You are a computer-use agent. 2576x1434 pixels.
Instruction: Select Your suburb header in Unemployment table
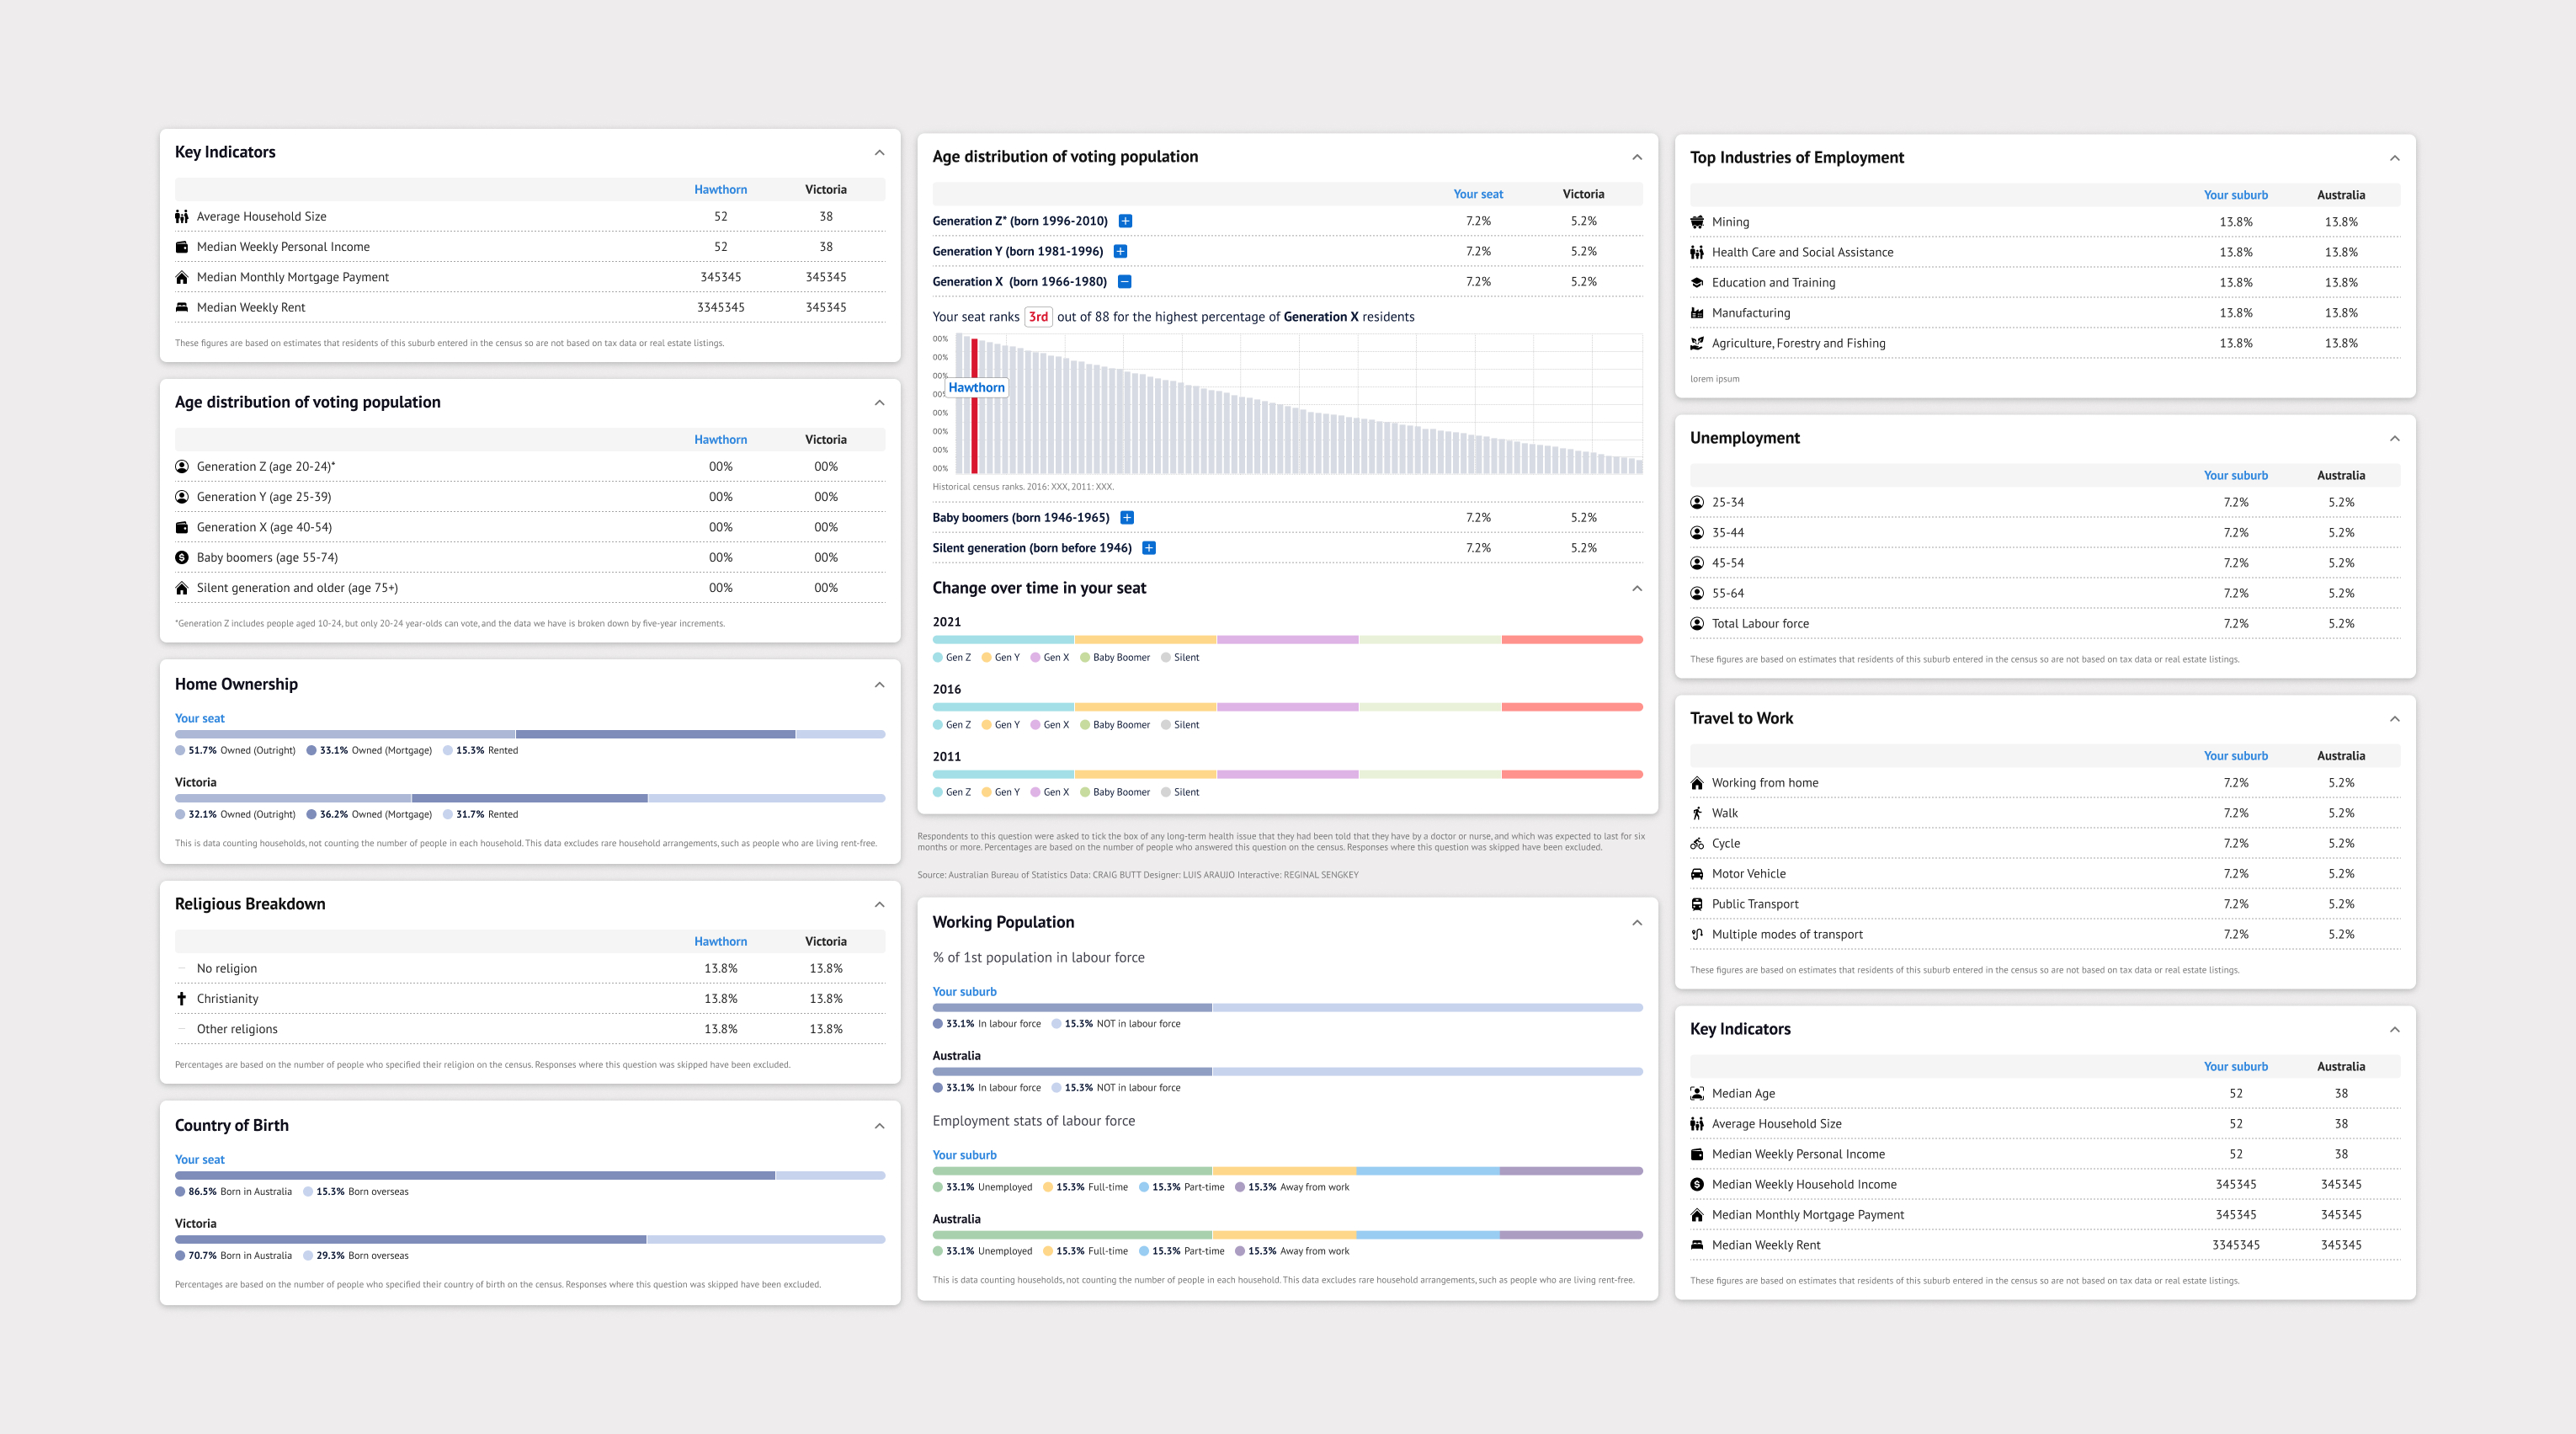[x=2235, y=476]
